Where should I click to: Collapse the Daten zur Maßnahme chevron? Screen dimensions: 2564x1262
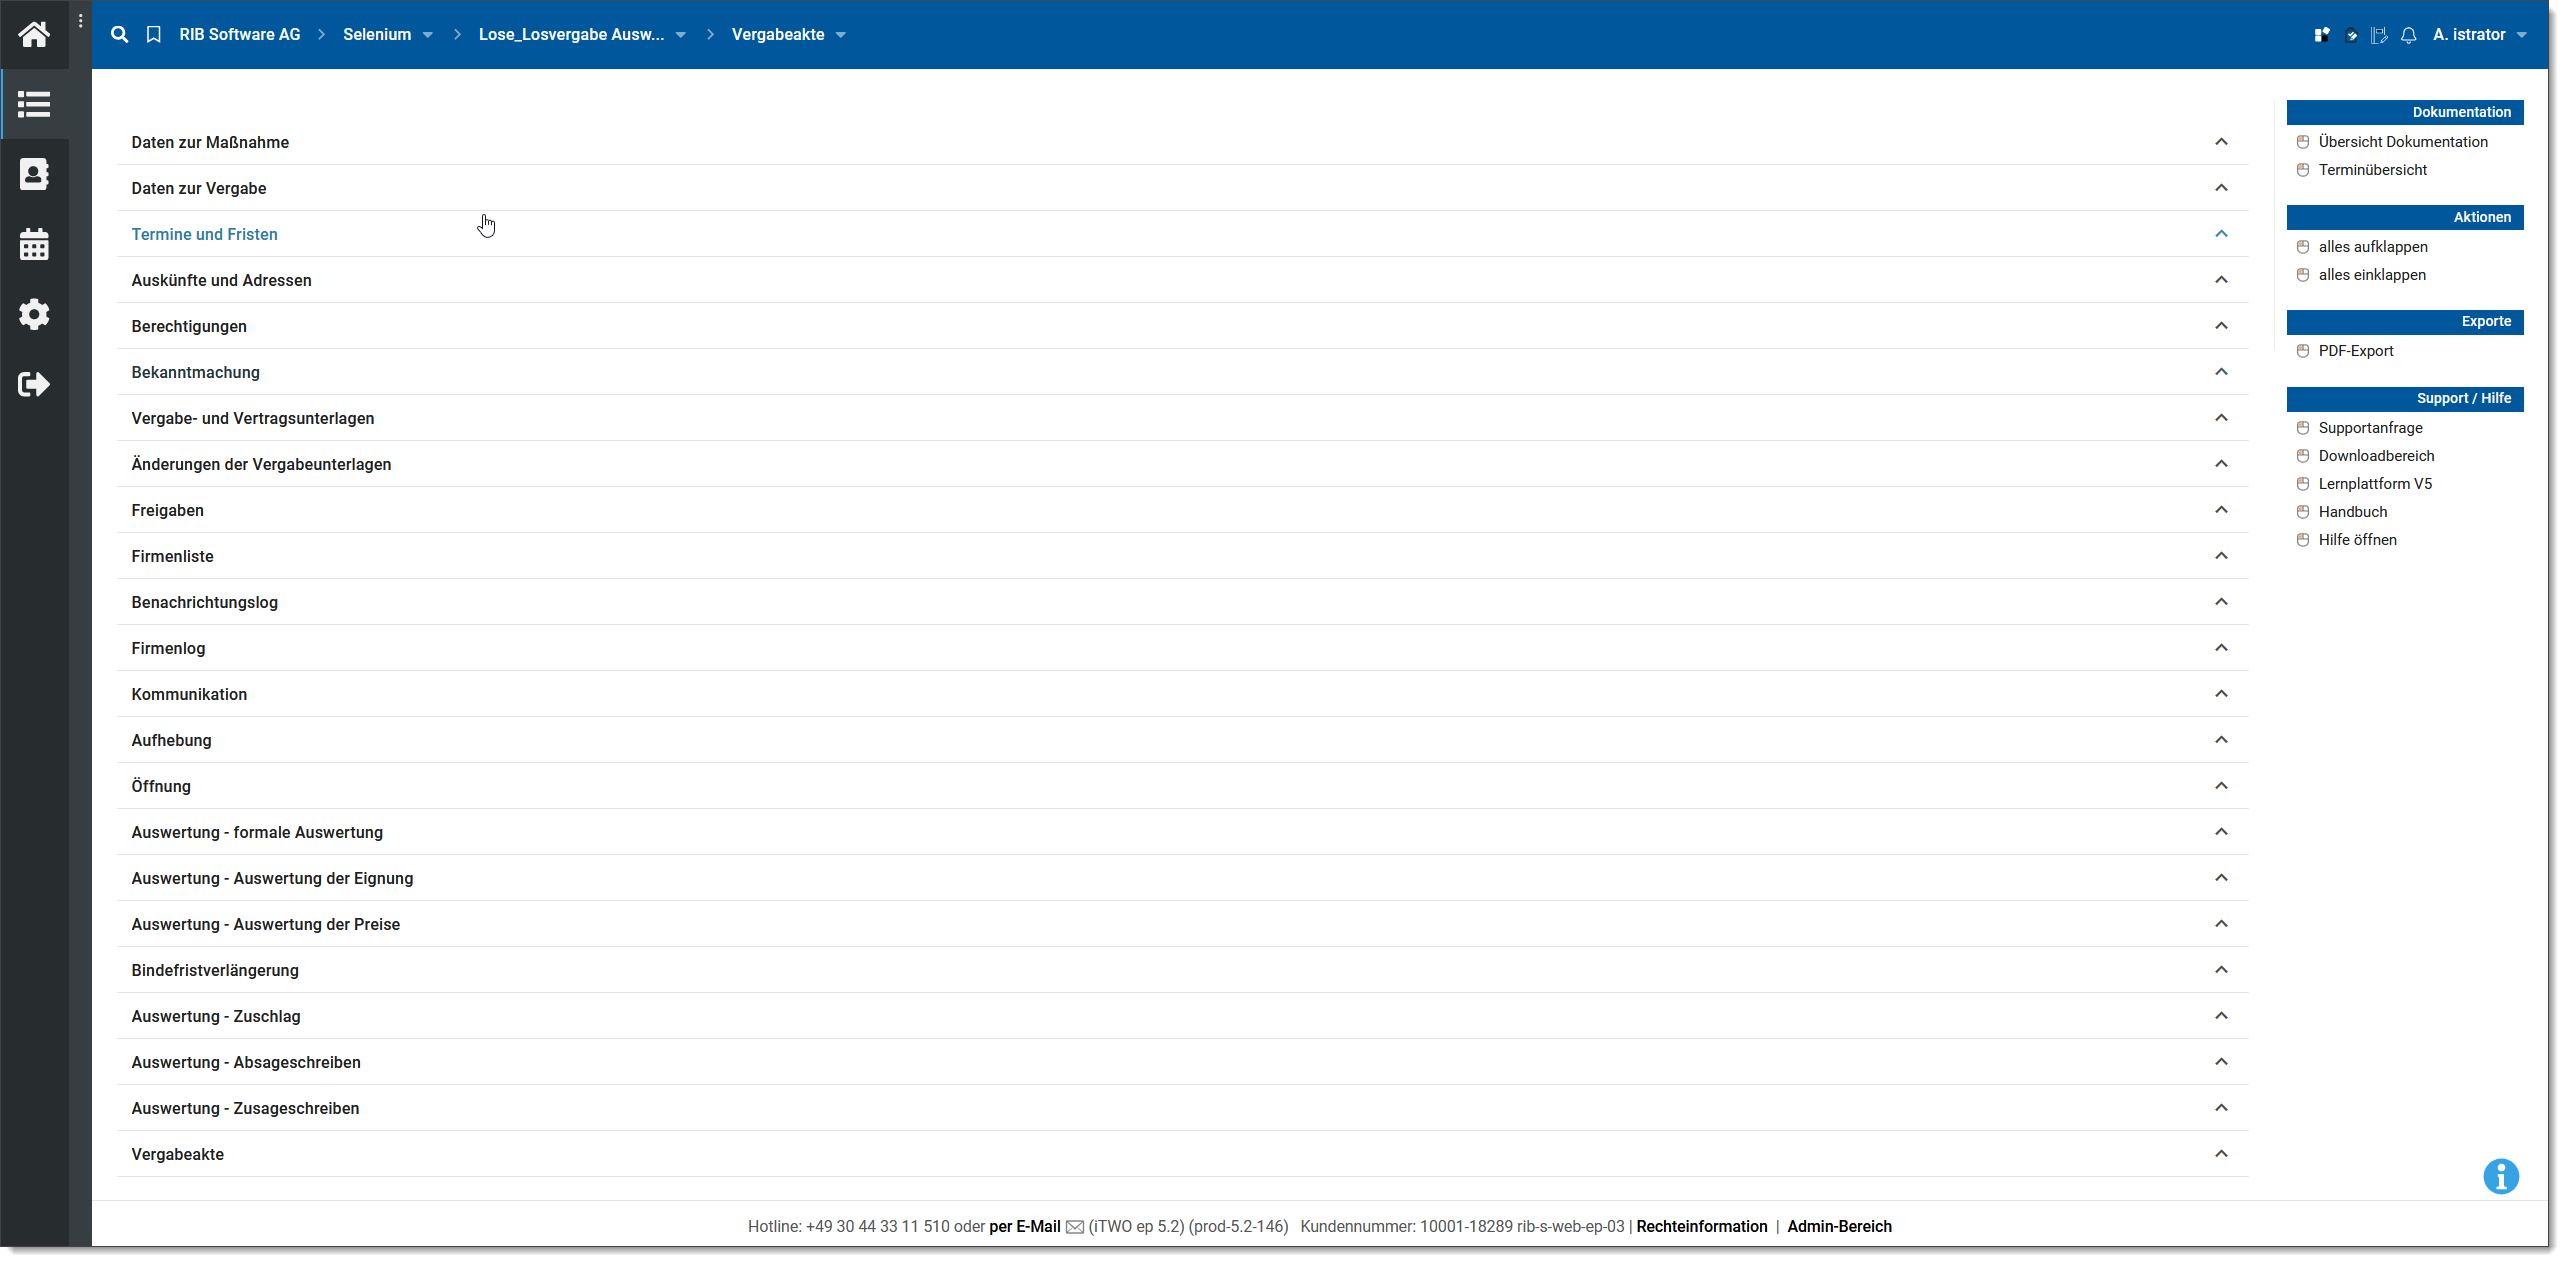(2221, 142)
